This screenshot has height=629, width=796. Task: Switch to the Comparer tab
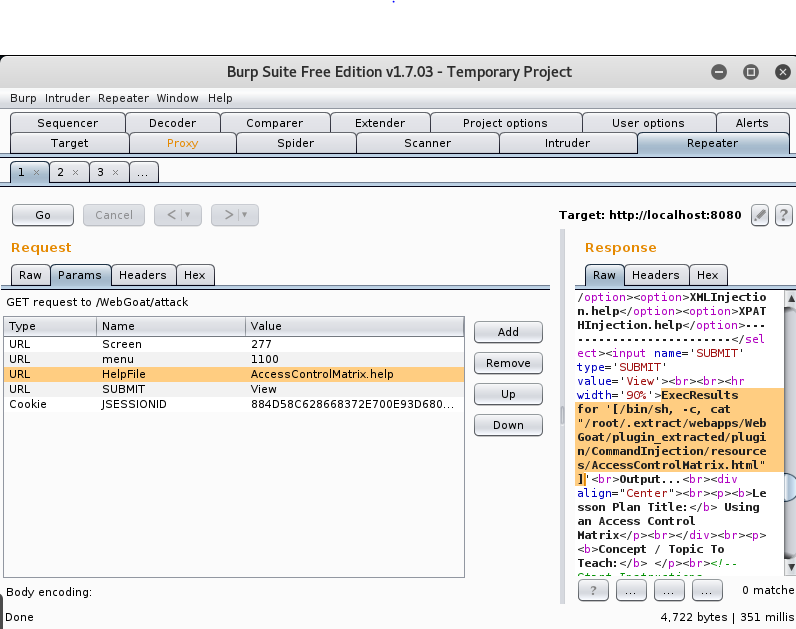pos(275,123)
